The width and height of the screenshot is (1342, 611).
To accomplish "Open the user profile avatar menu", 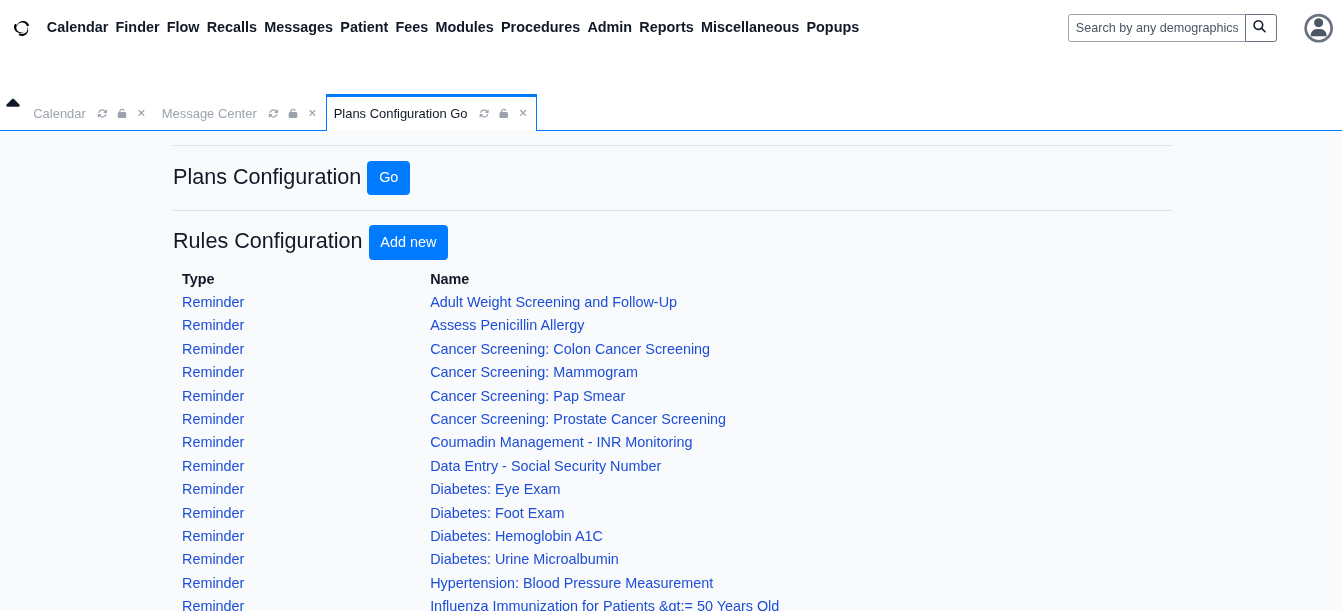I will (x=1318, y=28).
